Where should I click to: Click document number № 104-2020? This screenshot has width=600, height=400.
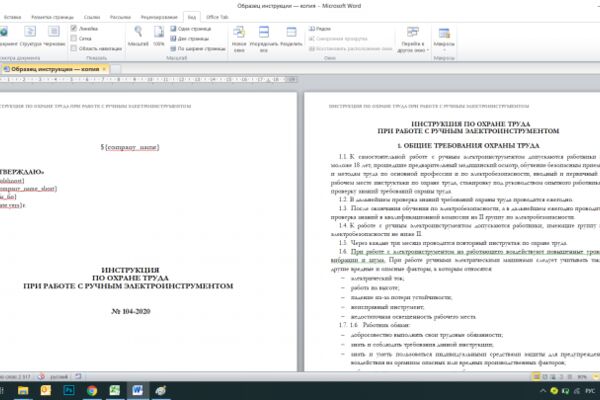pos(131,311)
